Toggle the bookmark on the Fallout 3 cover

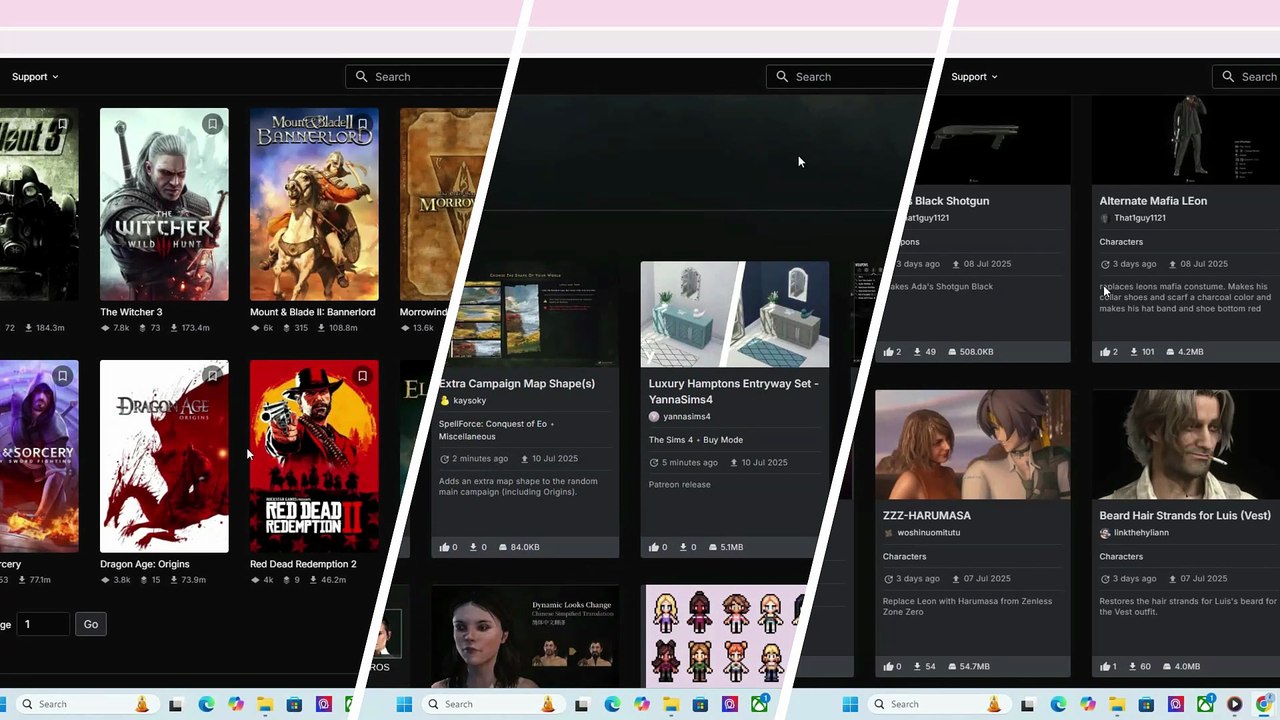click(x=62, y=124)
